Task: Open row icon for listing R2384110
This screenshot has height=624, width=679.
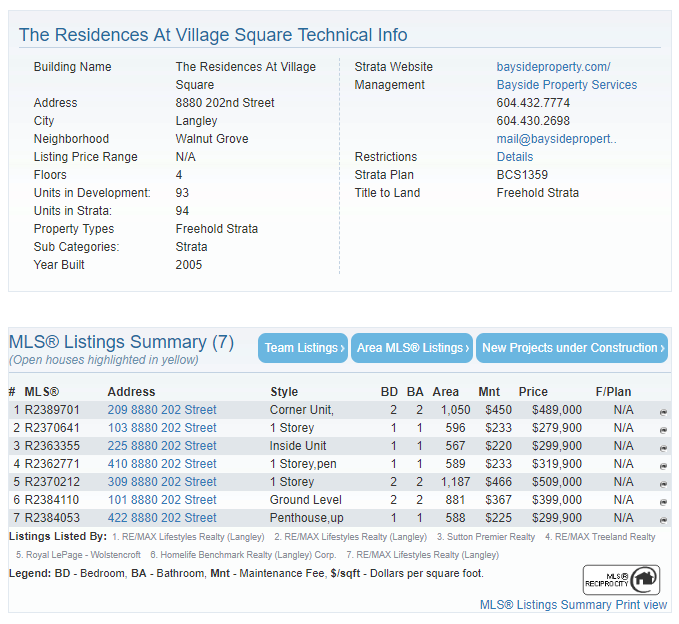Action: (x=663, y=502)
